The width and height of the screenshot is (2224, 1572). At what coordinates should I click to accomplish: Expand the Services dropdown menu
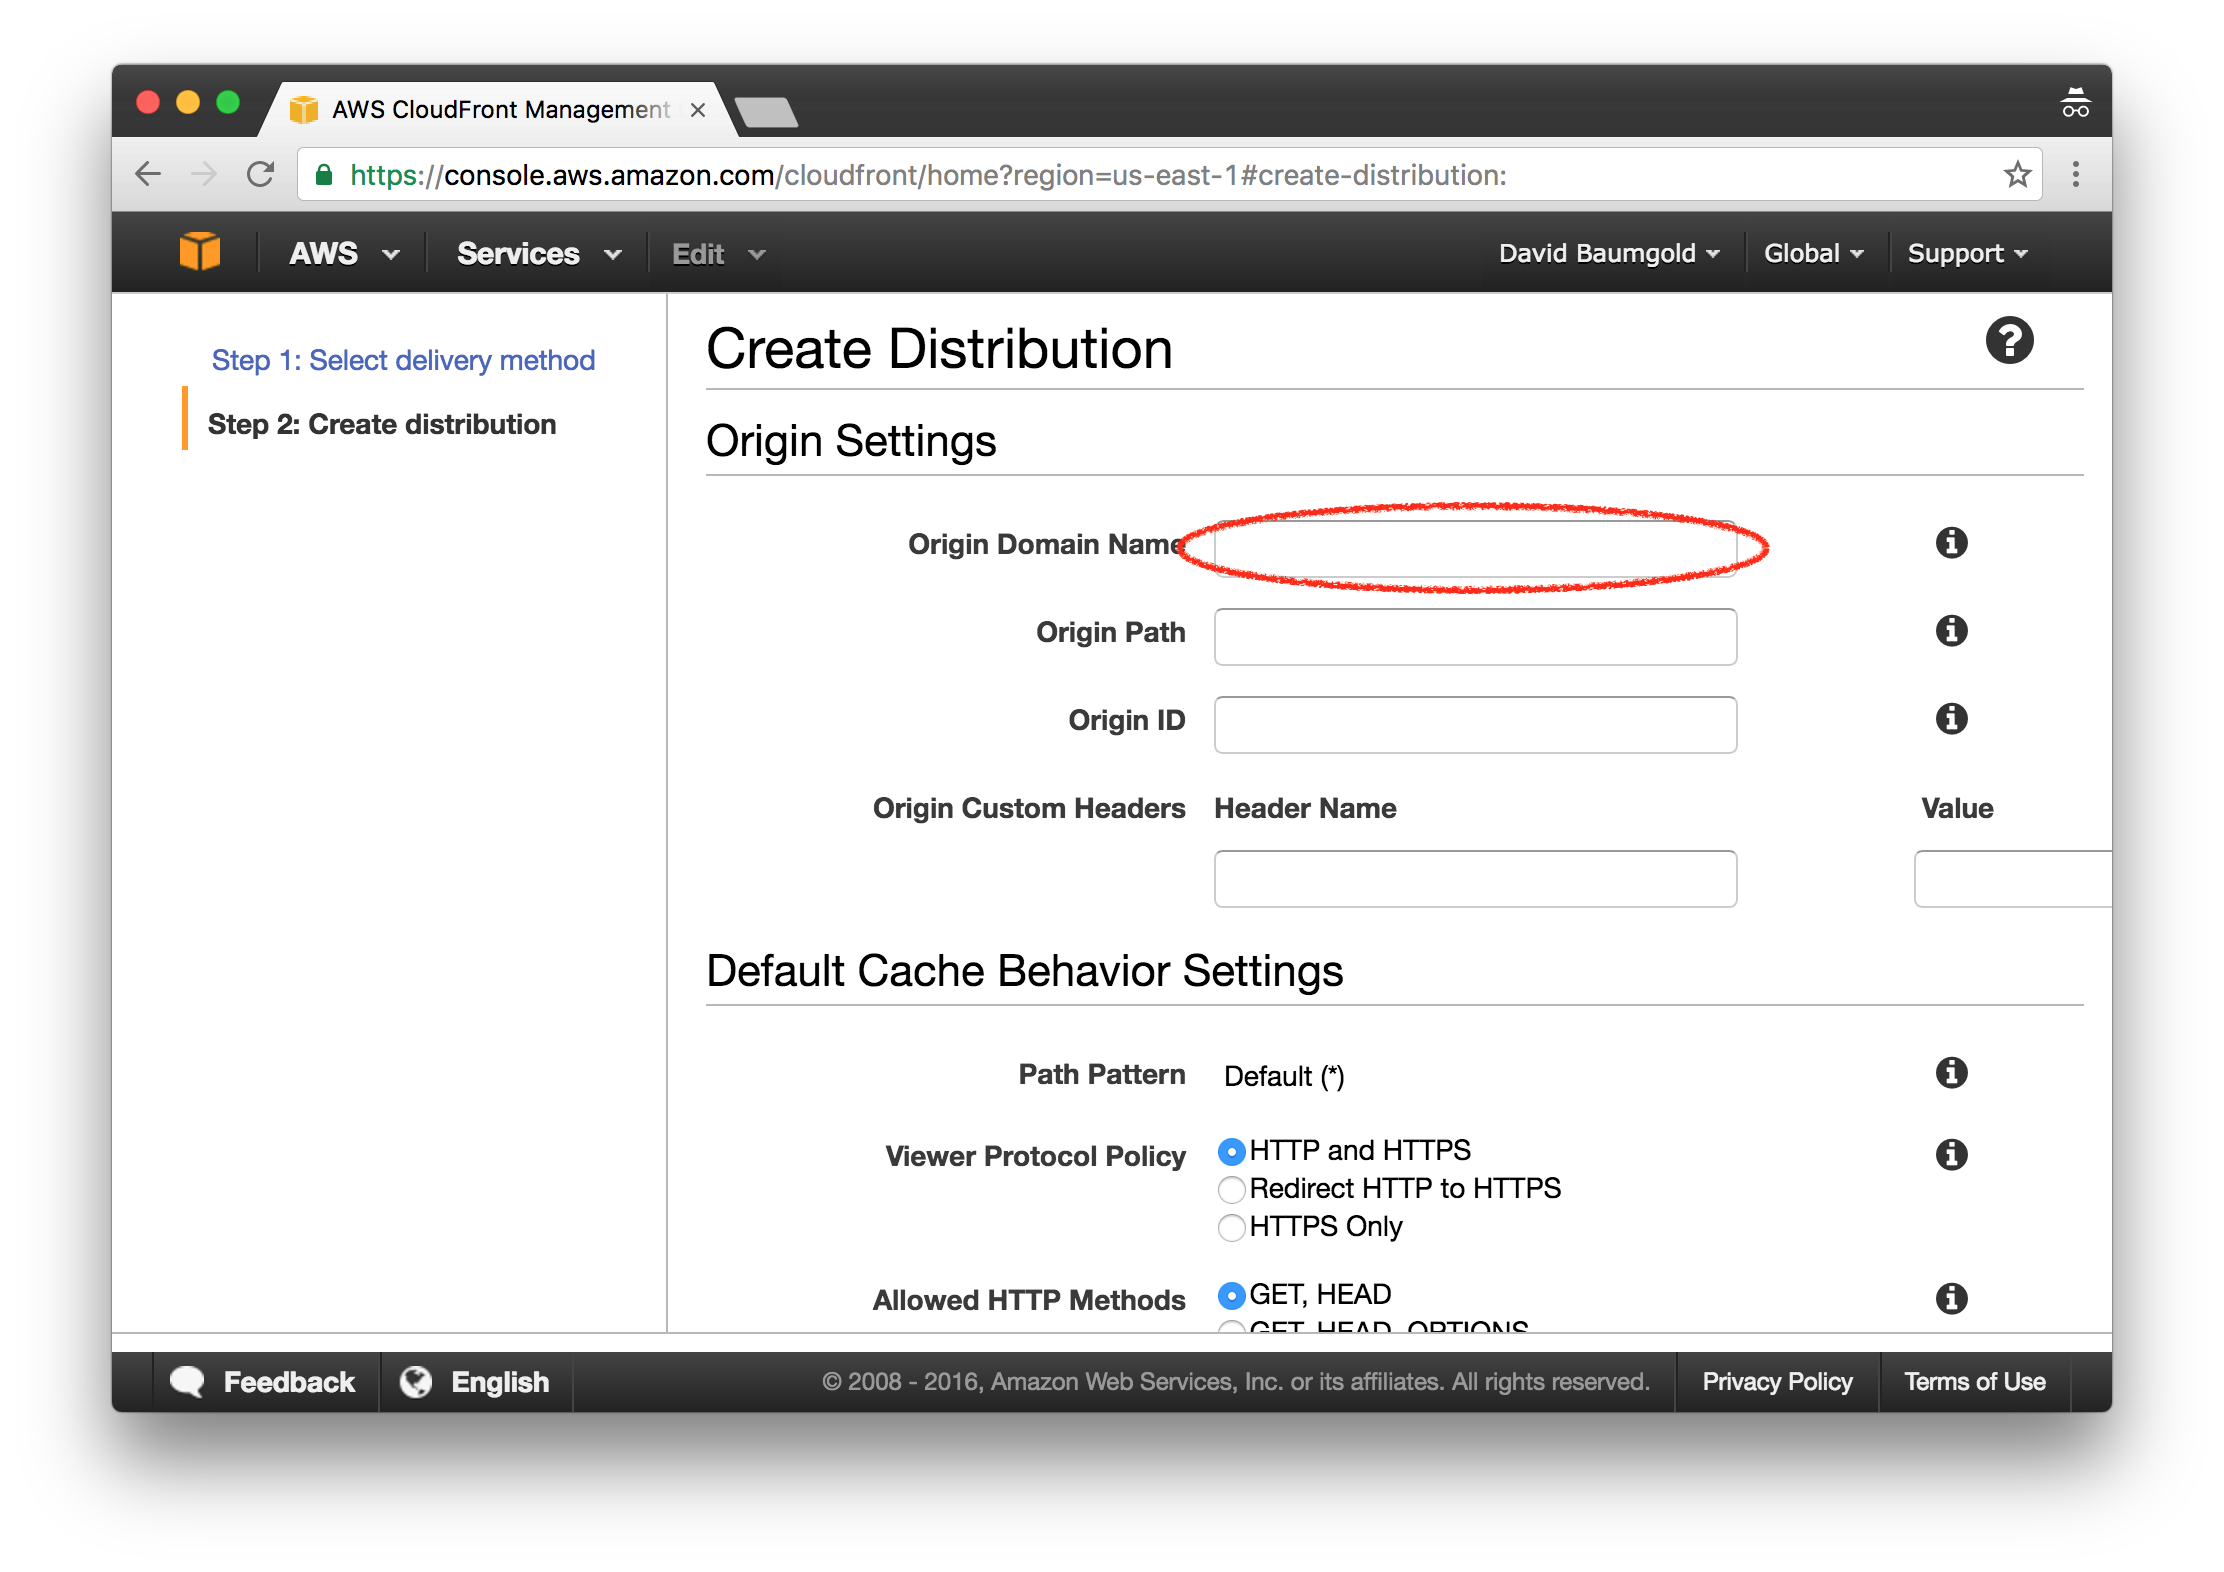tap(539, 253)
